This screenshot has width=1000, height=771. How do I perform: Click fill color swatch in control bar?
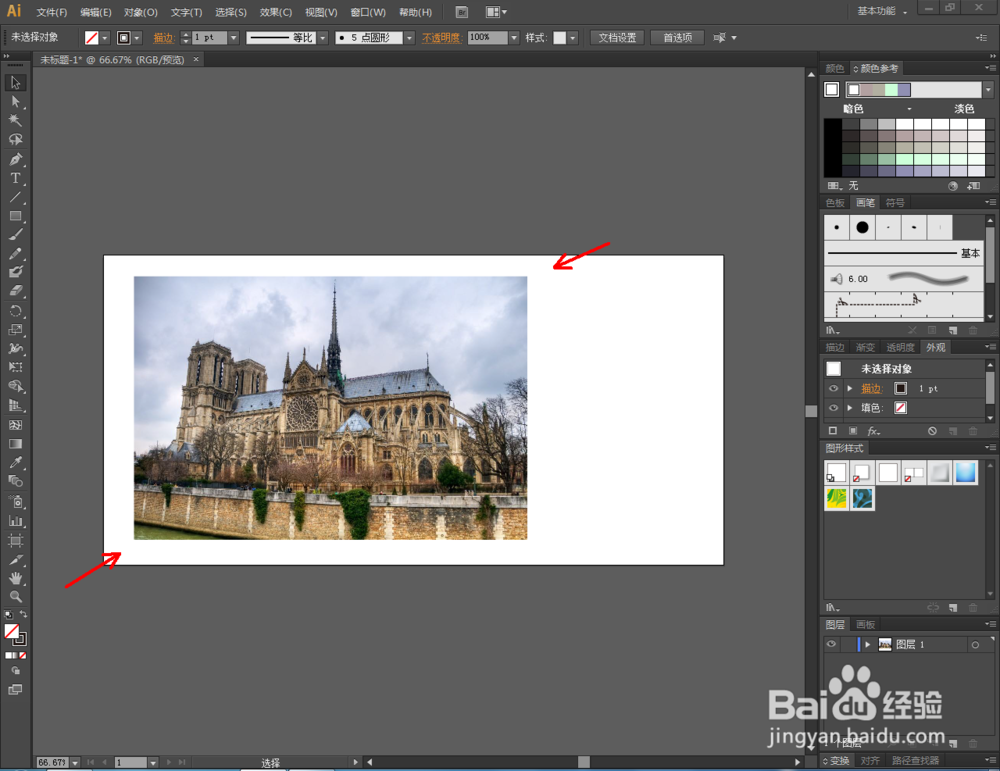[x=92, y=38]
